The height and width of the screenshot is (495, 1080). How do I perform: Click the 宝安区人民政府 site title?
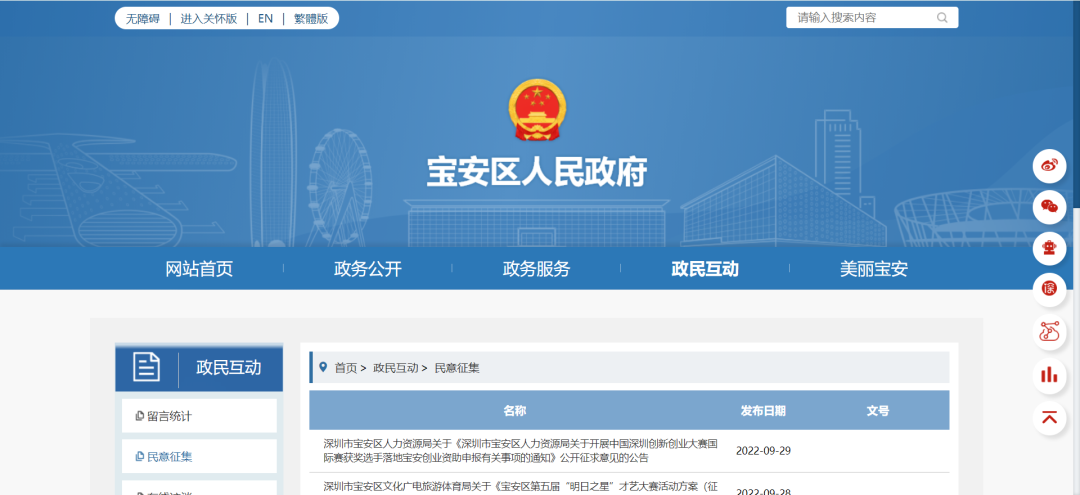[537, 172]
